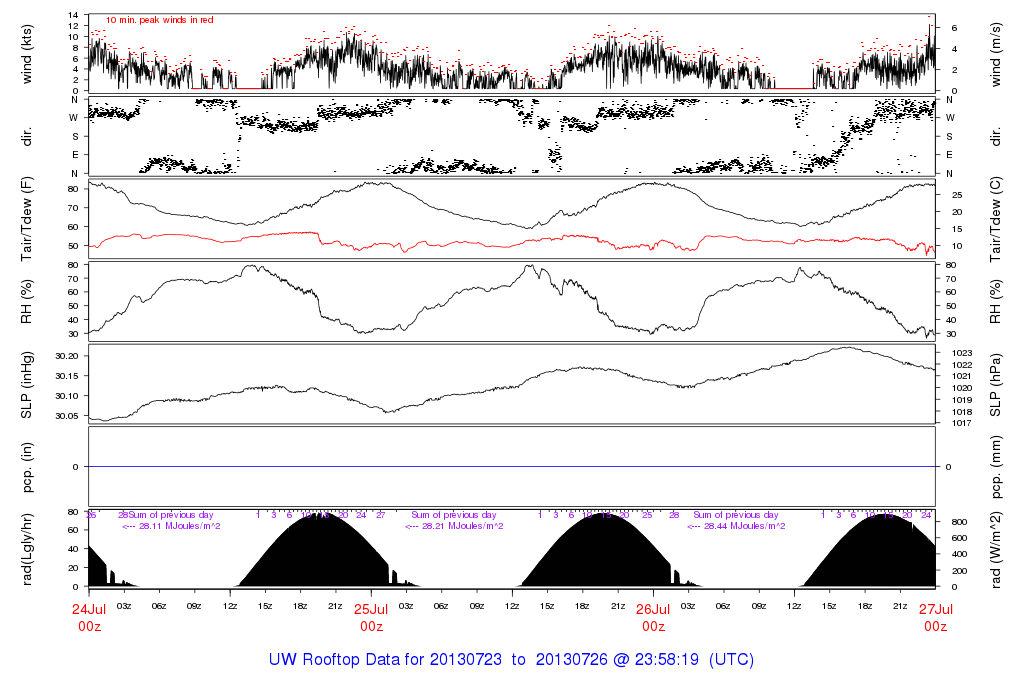The image size is (1024, 700).
Task: Select the pcp. (in) axis label
Action: [28, 466]
